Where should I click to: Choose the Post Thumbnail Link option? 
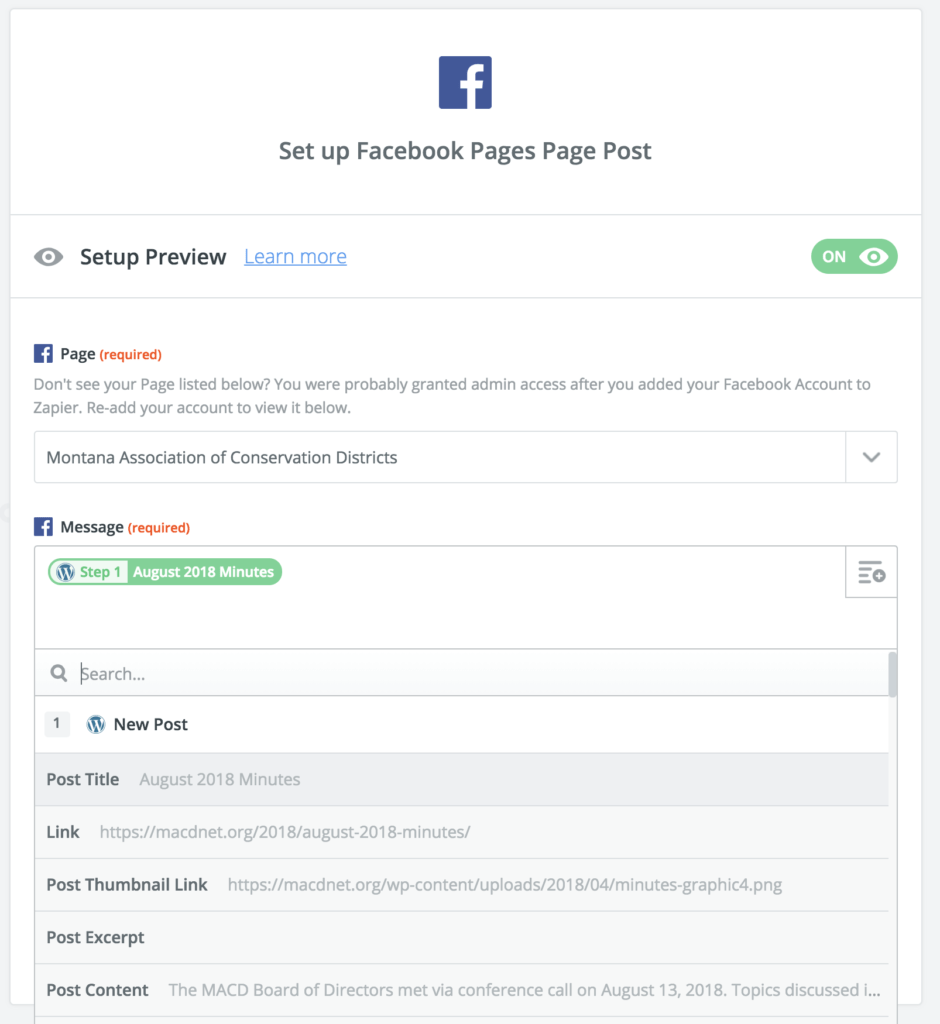click(x=461, y=884)
